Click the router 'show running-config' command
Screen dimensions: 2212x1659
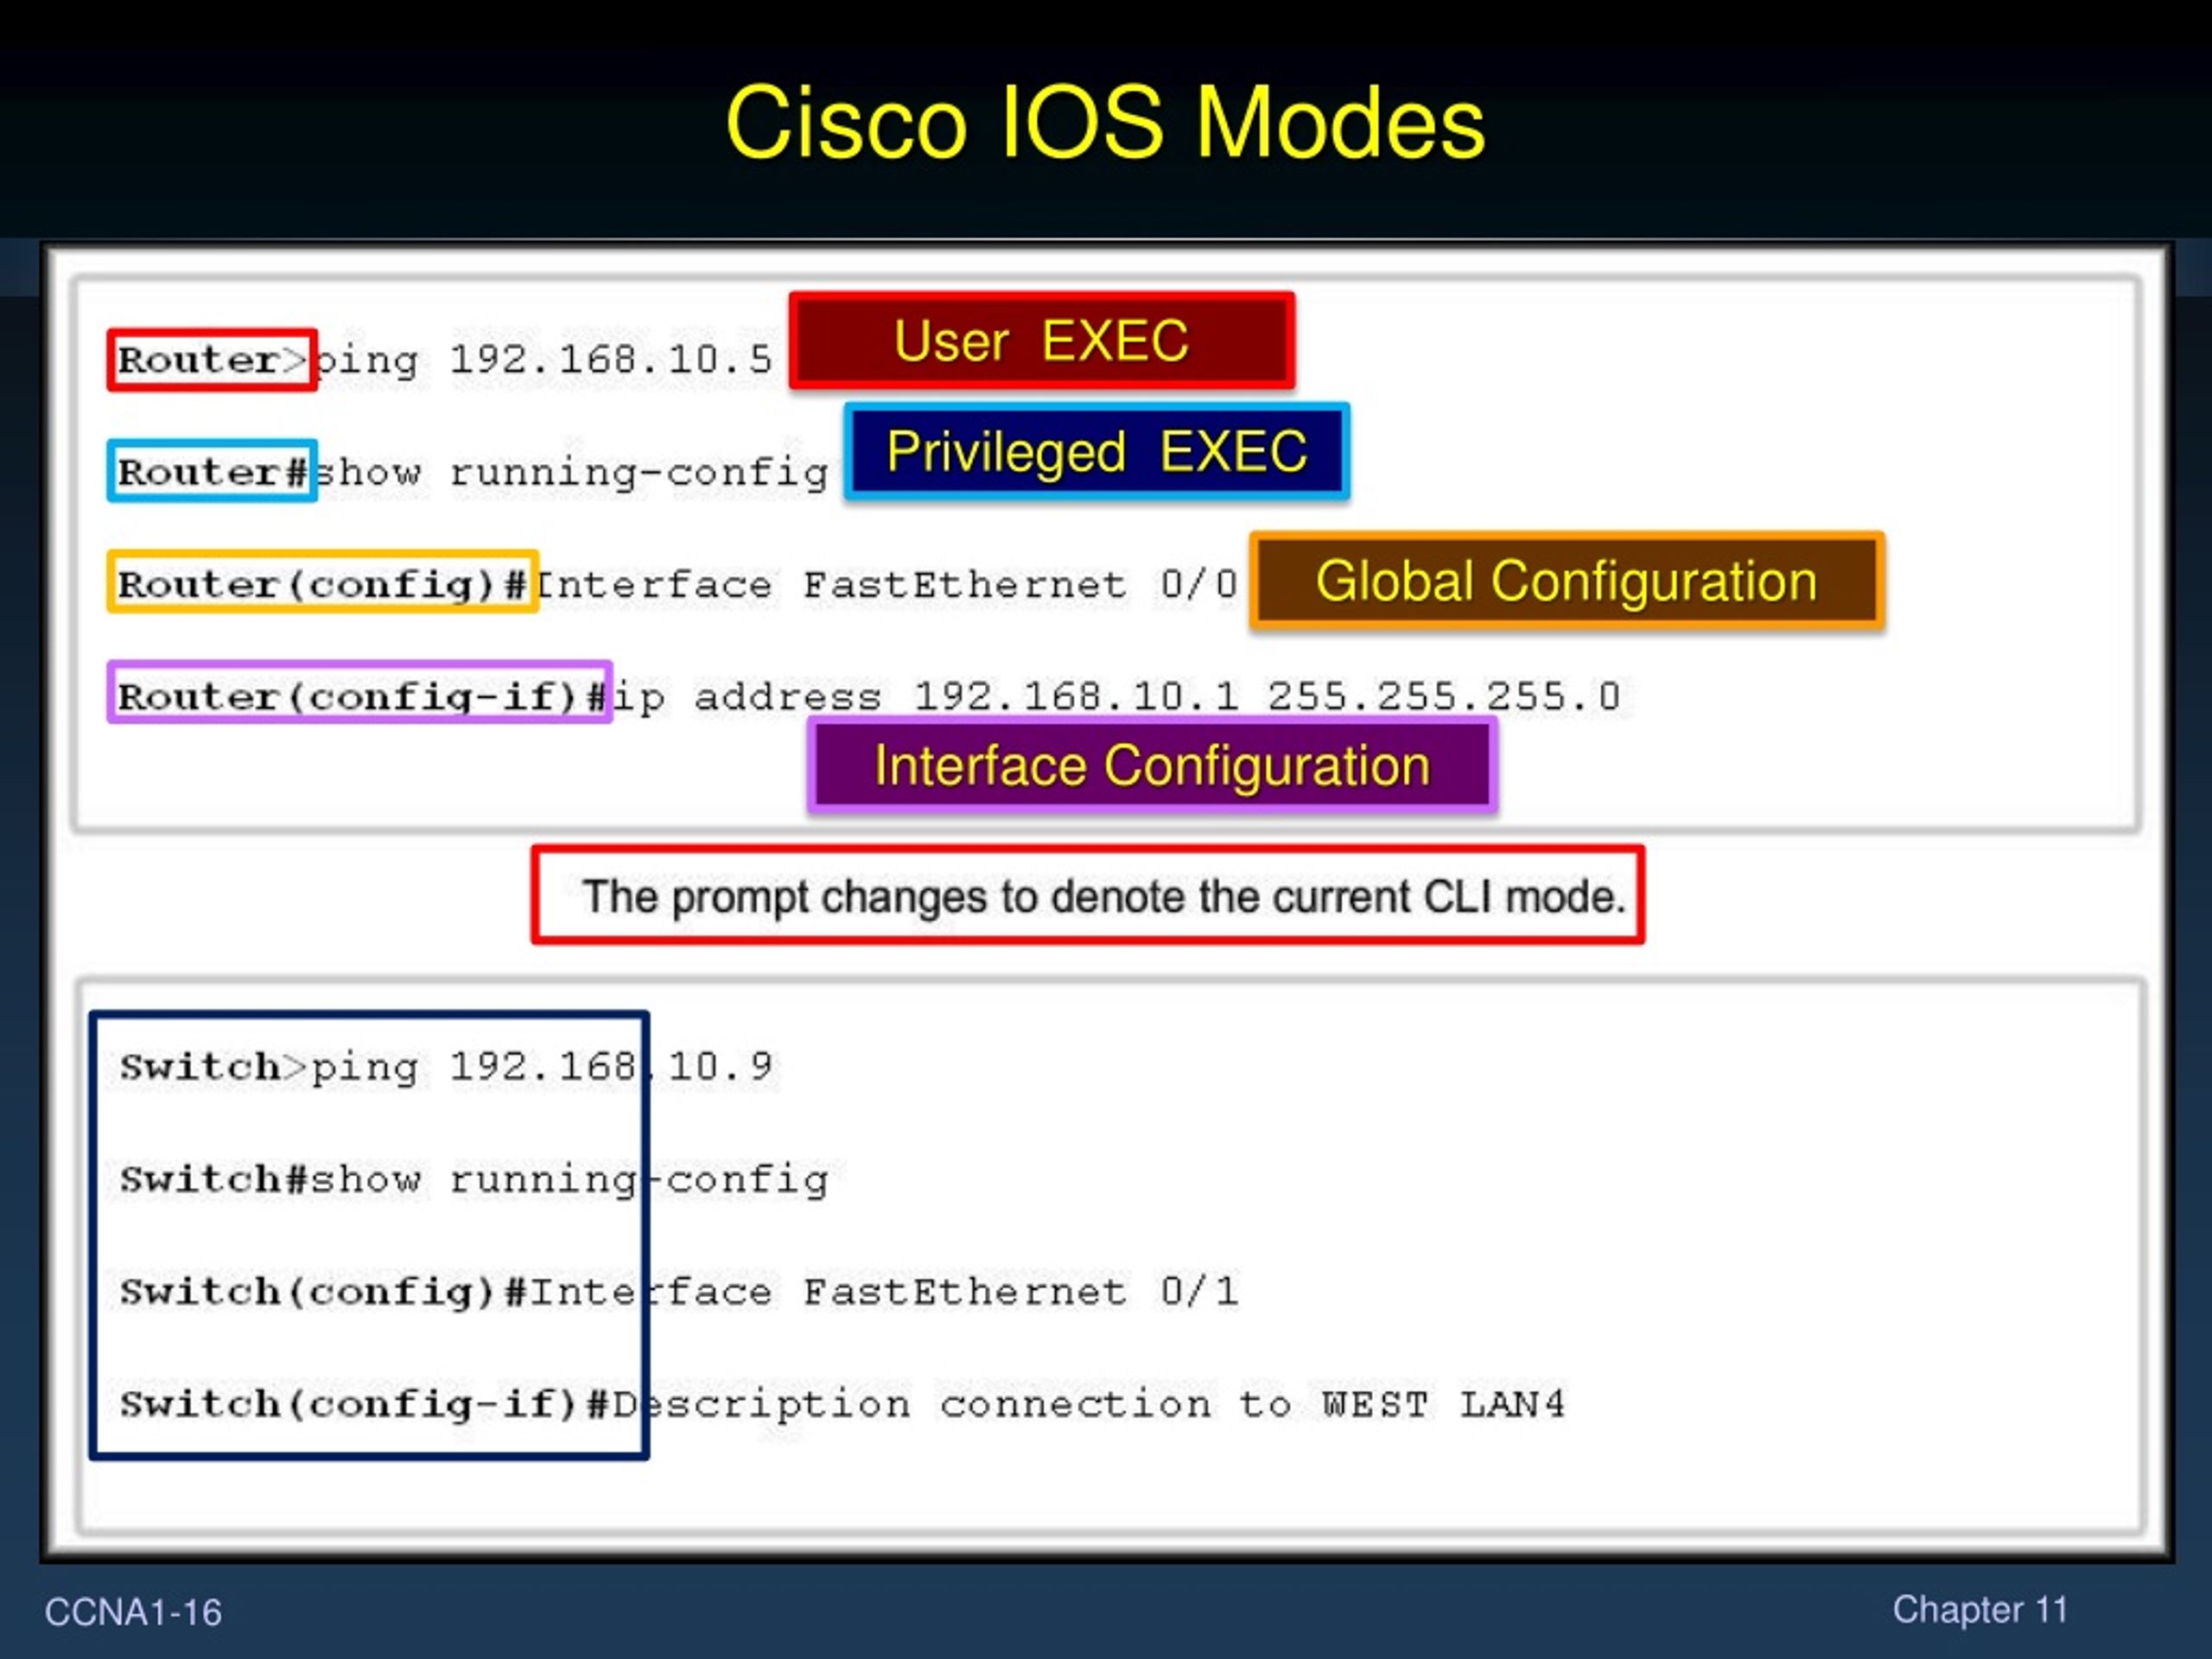click(571, 472)
